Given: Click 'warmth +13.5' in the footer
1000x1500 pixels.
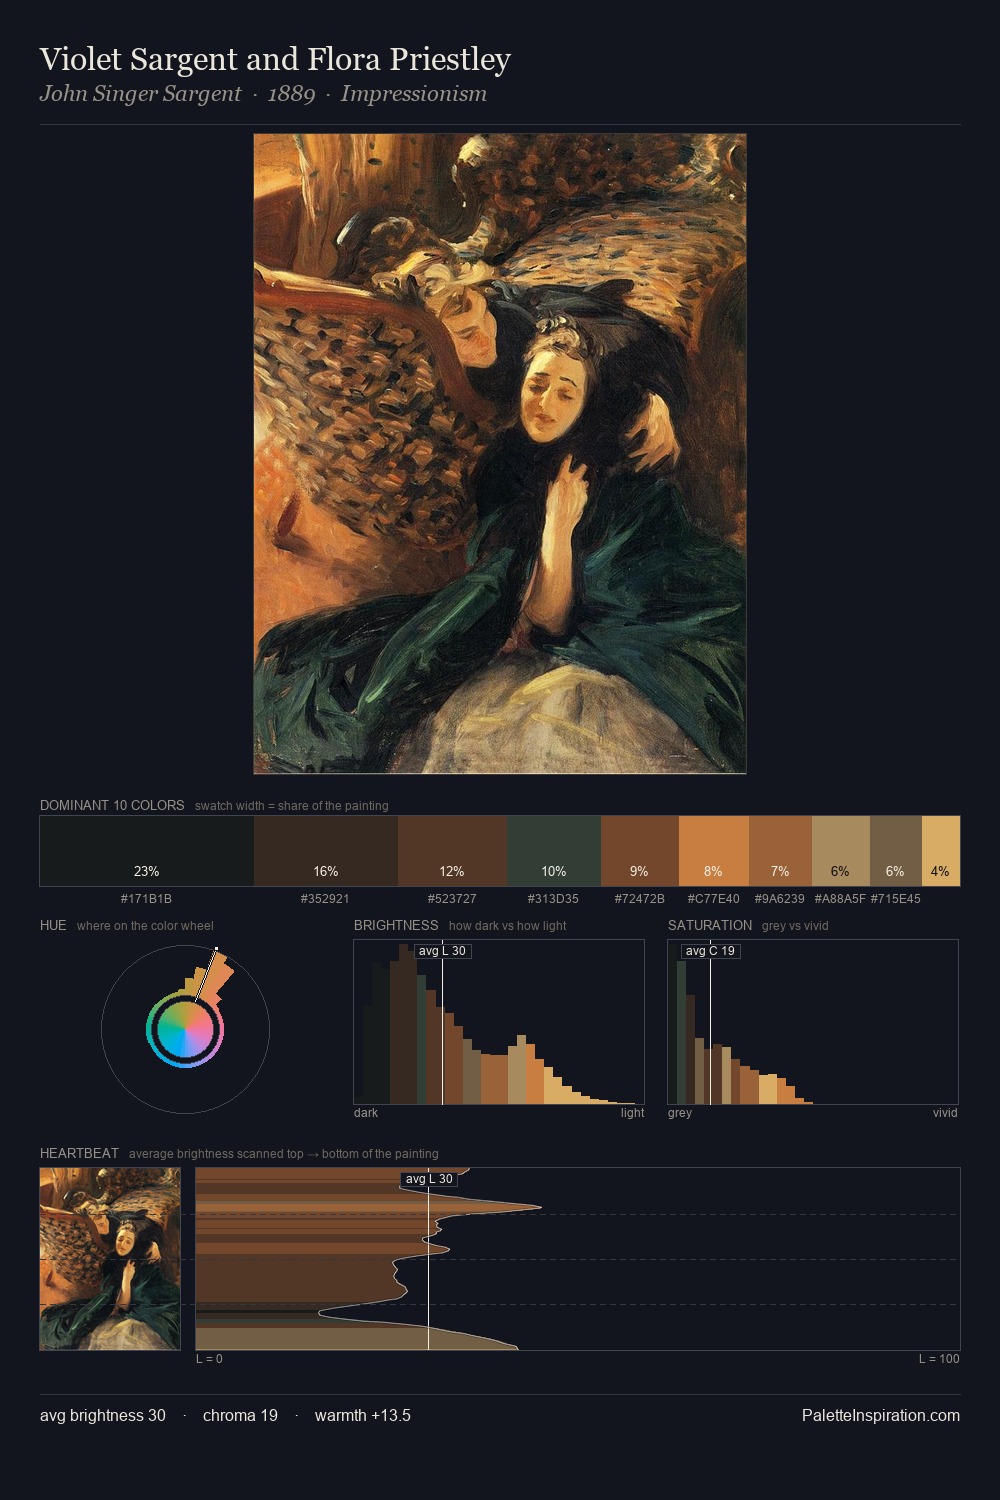Looking at the screenshot, I should click(363, 1415).
